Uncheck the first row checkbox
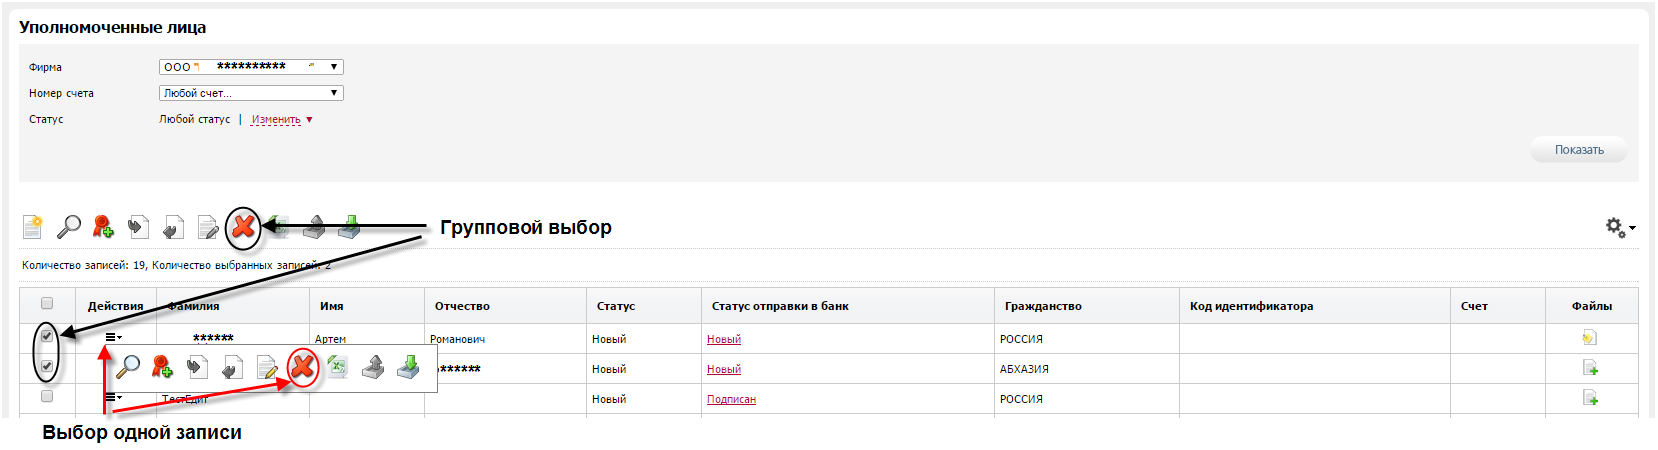 [46, 336]
